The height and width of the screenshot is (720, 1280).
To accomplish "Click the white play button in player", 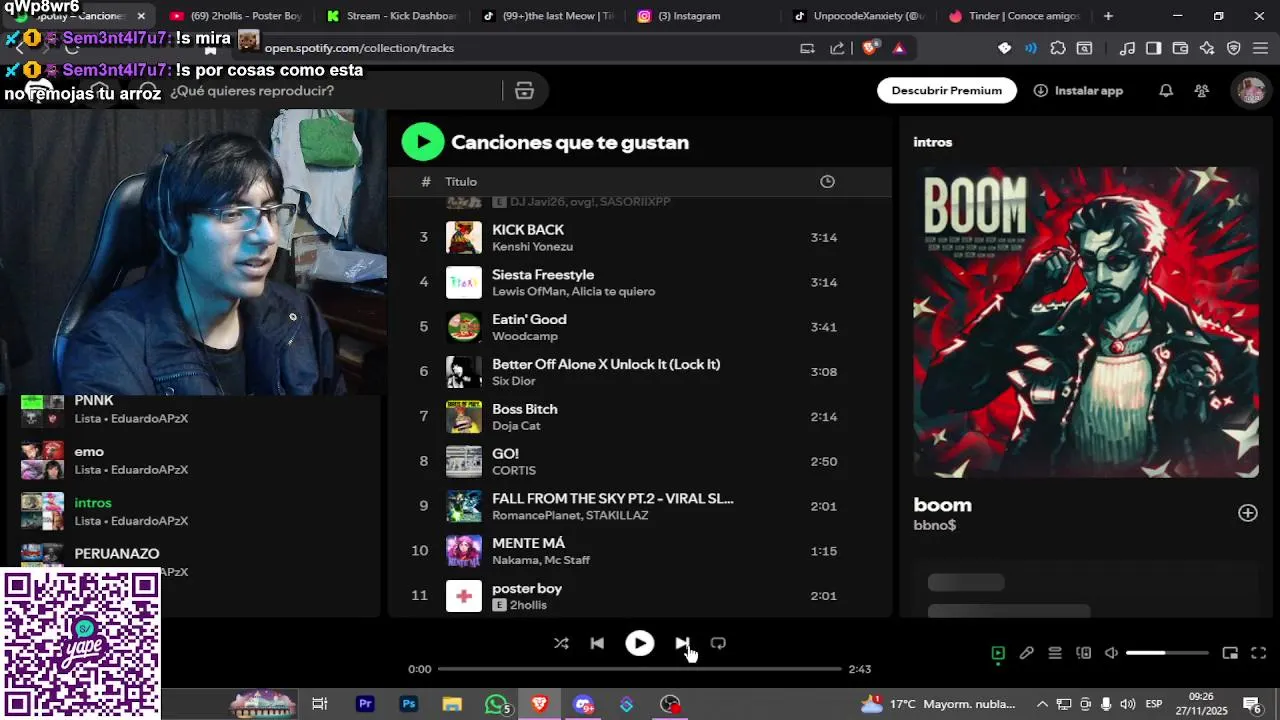I will coord(639,644).
